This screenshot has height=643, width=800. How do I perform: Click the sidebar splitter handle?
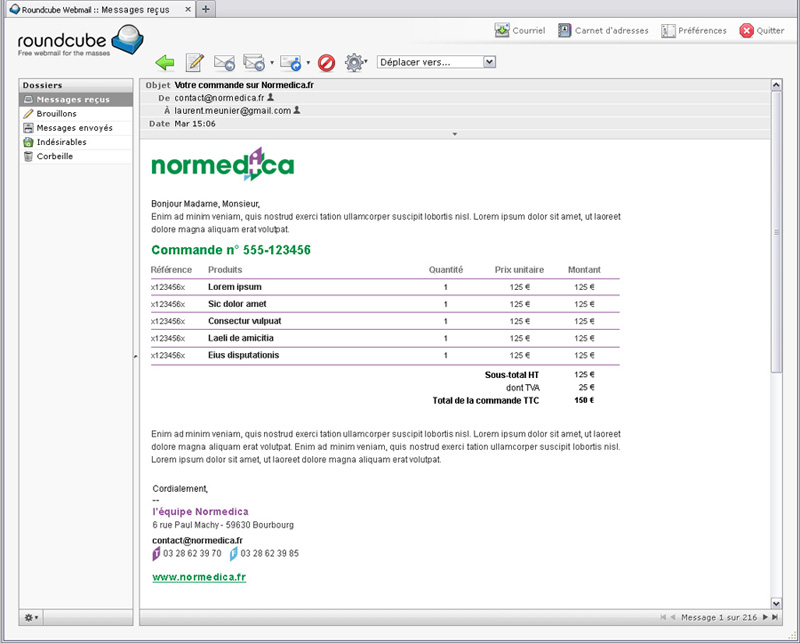point(136,356)
